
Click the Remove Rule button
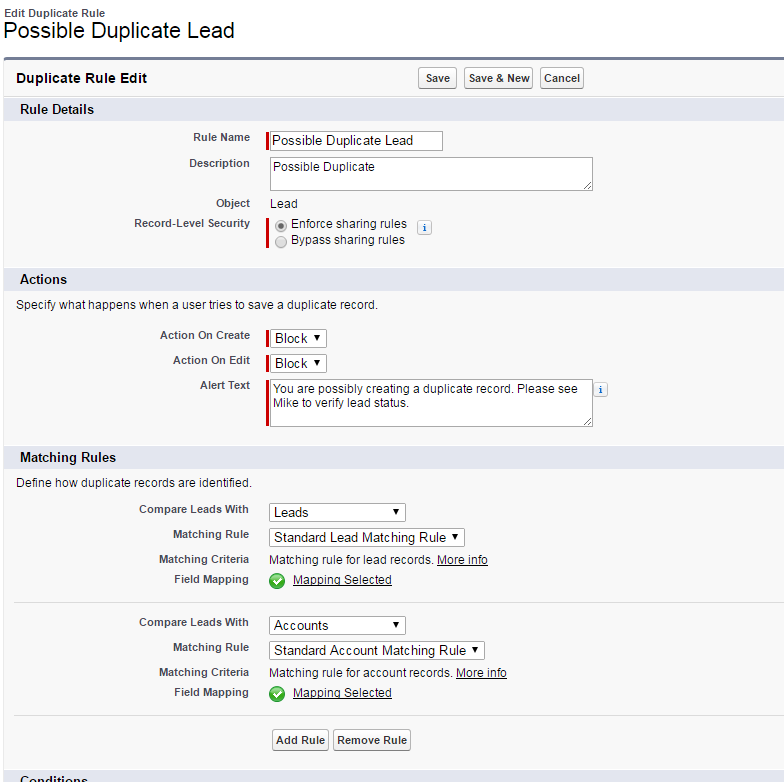372,741
